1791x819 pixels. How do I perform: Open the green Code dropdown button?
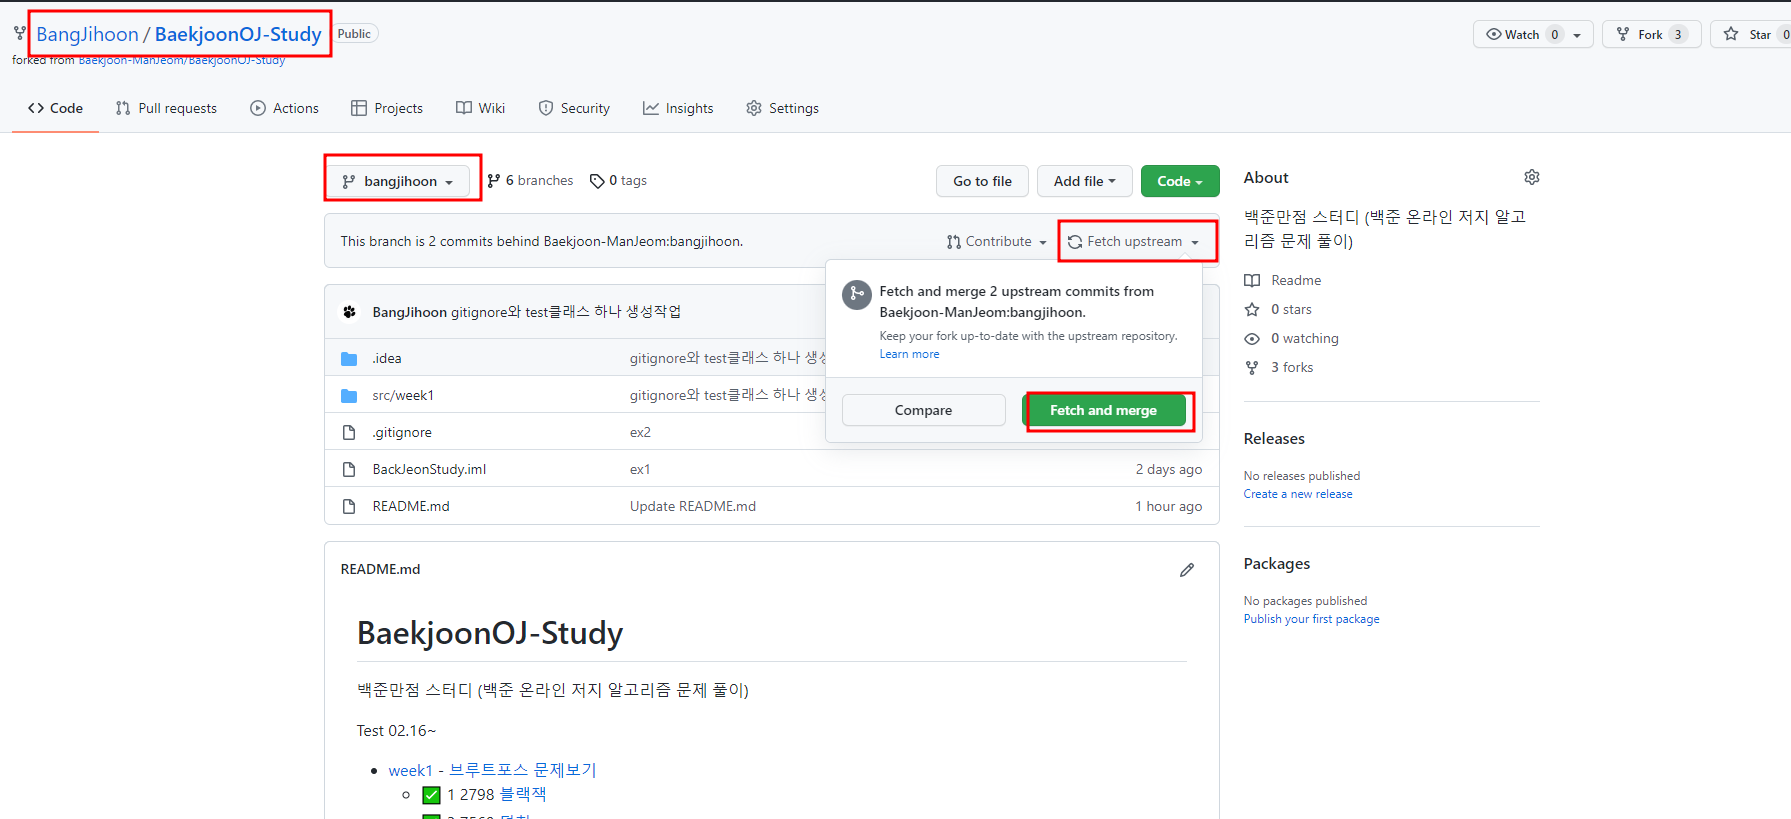pos(1180,181)
